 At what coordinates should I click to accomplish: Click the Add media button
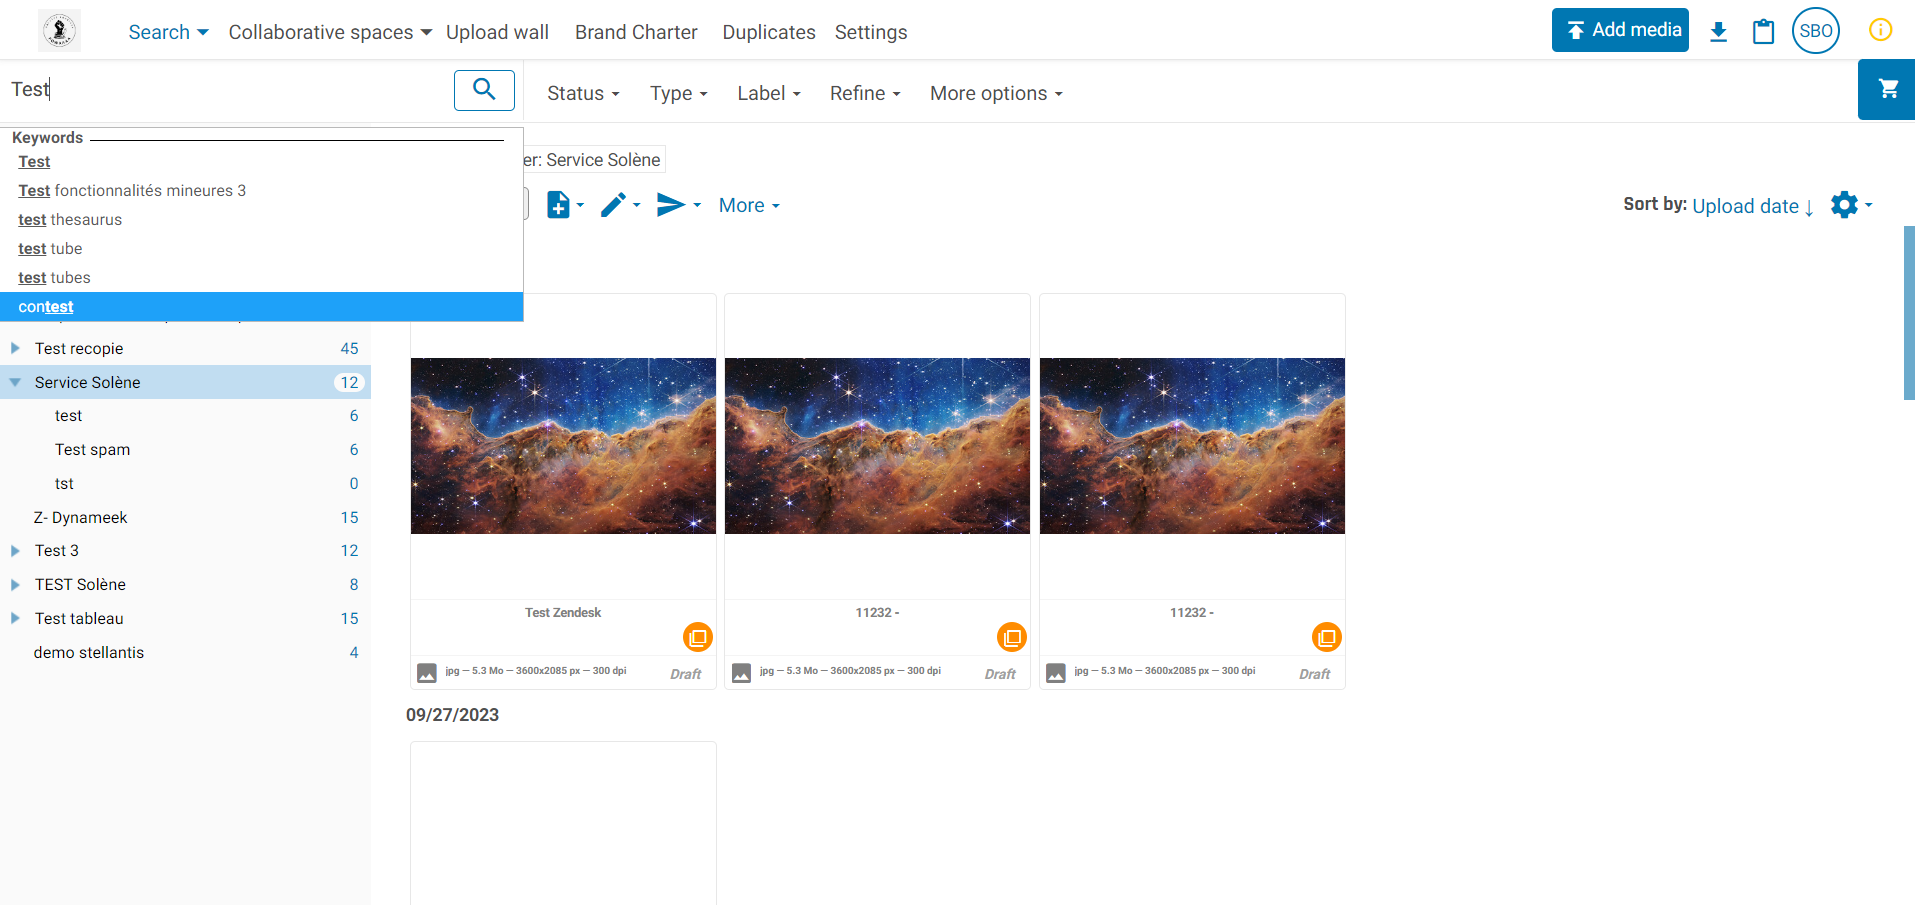1619,30
